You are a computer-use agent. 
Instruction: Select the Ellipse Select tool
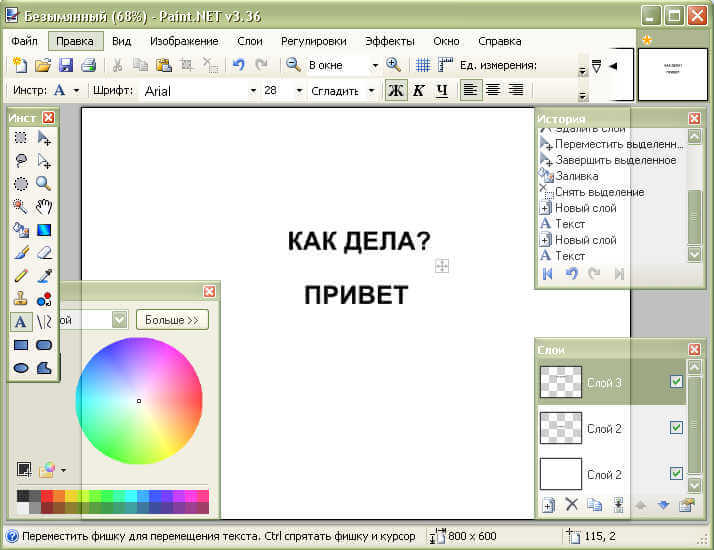[20, 183]
